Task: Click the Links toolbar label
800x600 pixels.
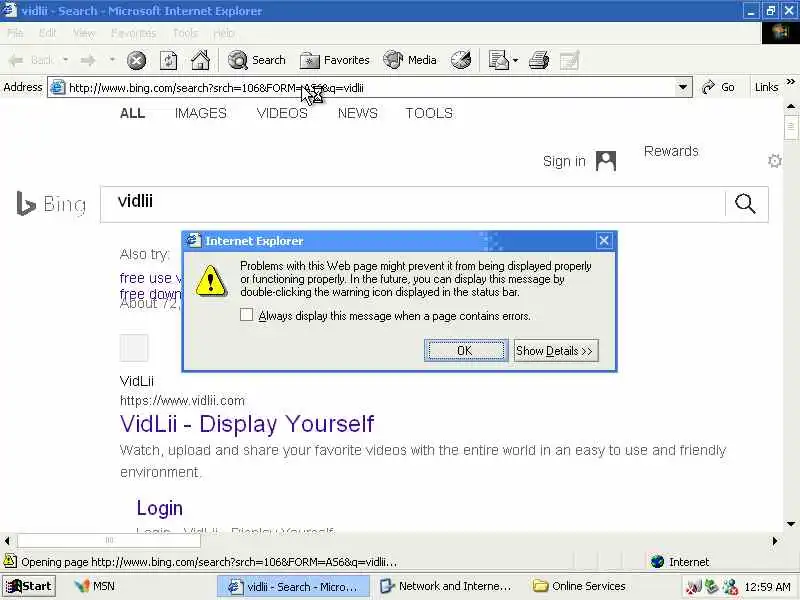Action: pos(766,87)
